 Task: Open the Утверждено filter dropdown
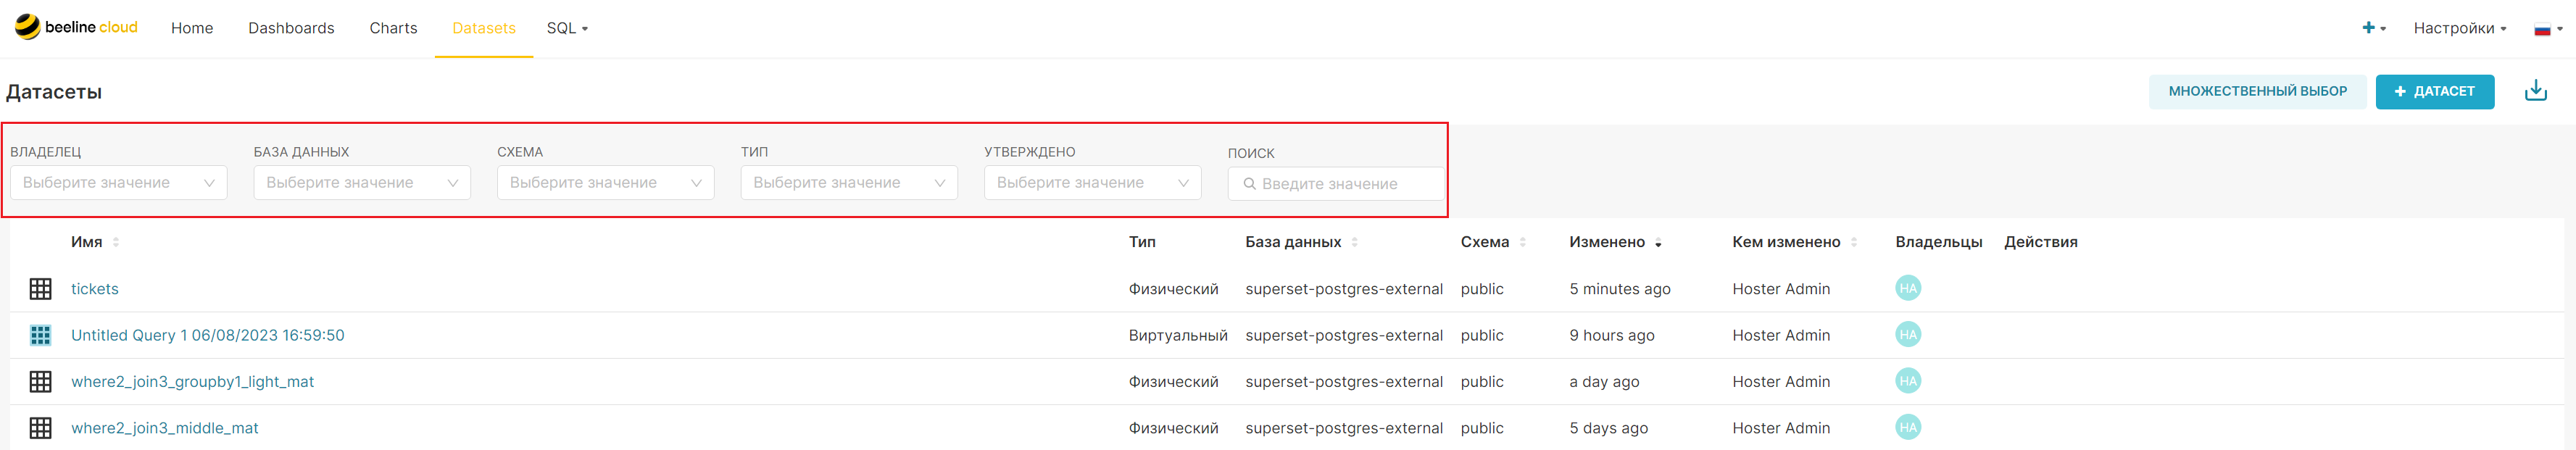pyautogui.click(x=1093, y=183)
